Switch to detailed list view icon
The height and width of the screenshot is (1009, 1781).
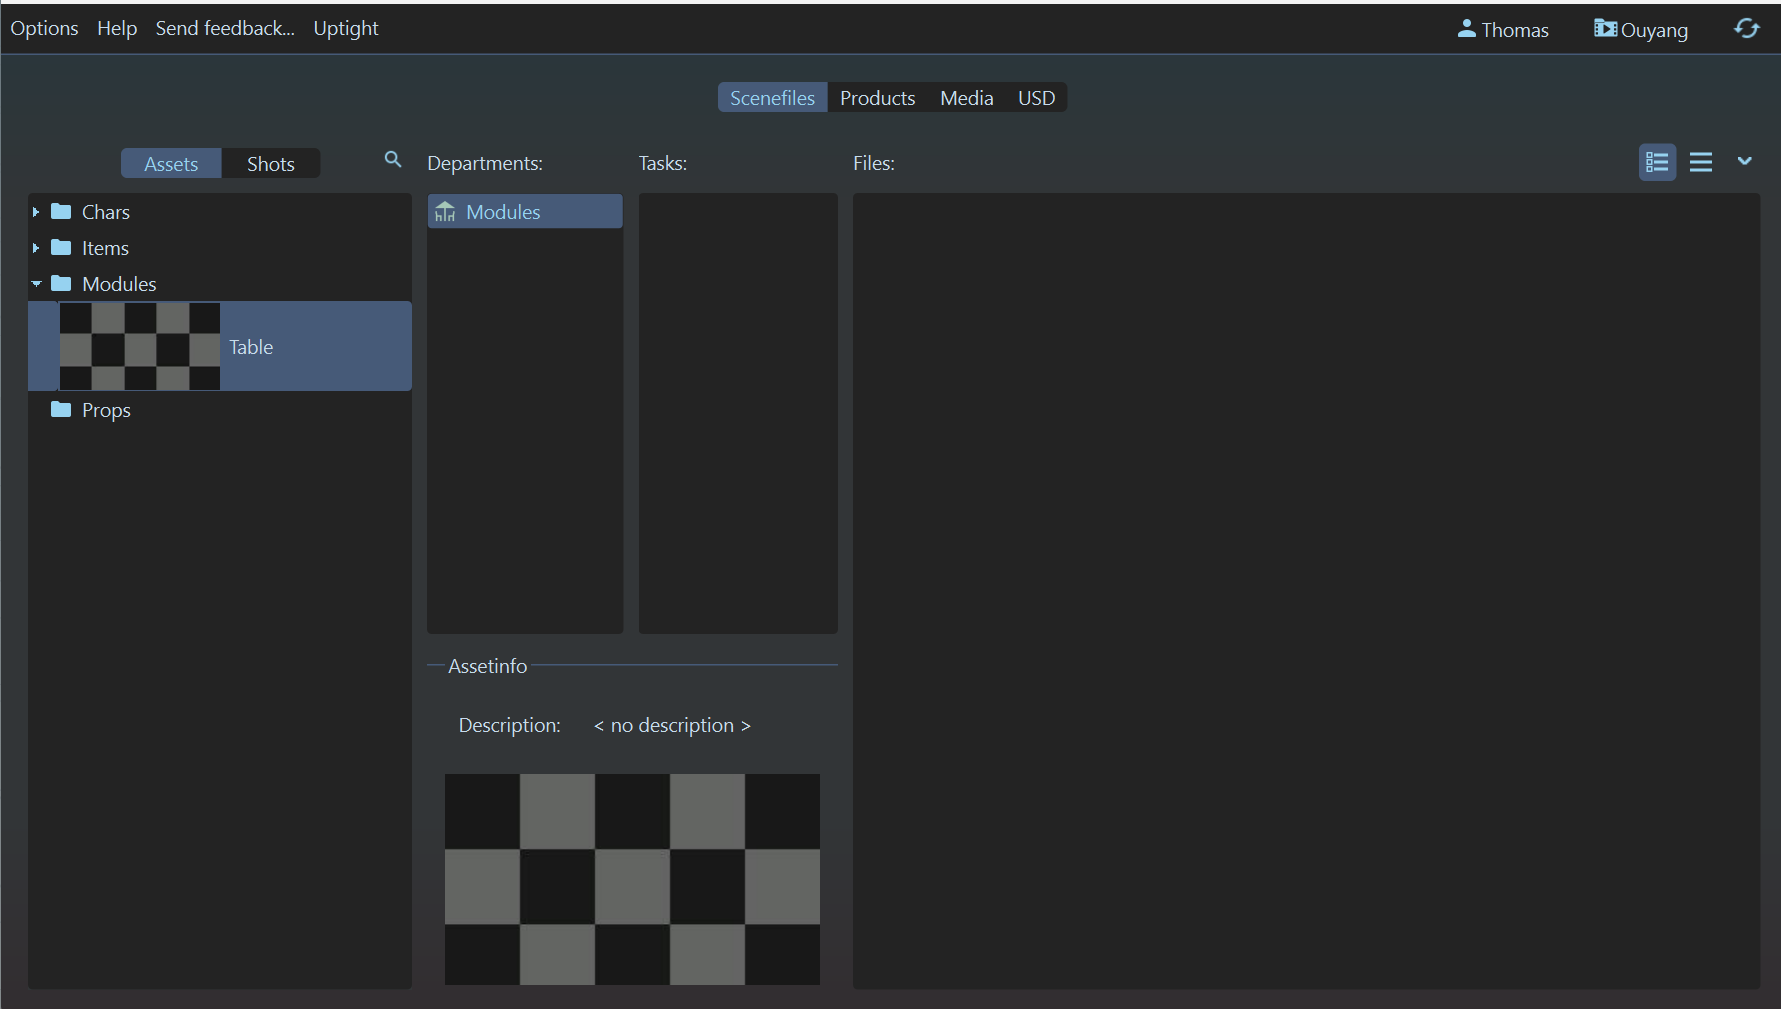coord(1657,162)
